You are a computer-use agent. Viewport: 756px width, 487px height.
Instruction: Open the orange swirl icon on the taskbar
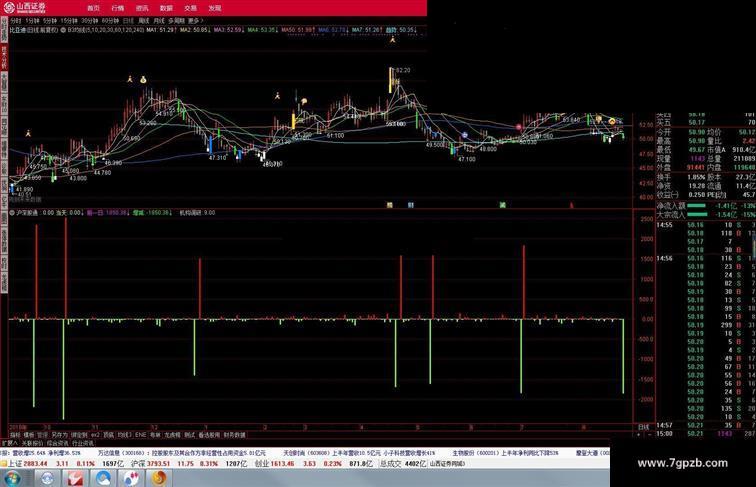tap(159, 479)
